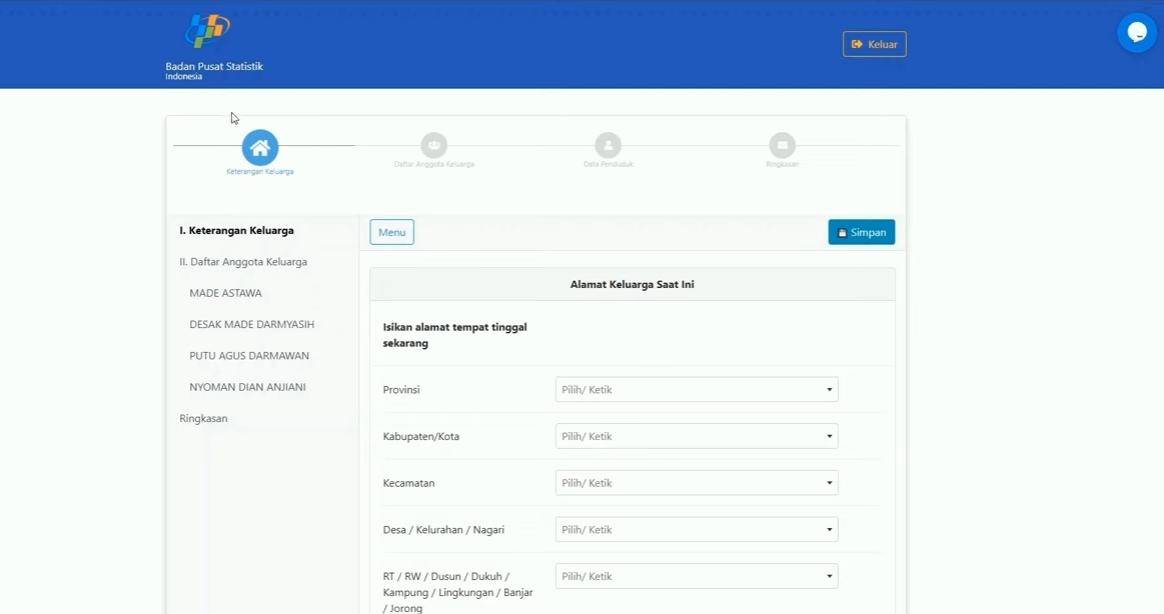Viewport: 1164px width, 614px height.
Task: Select family member DESAK MADE DARMYASIH
Action: [x=252, y=324]
